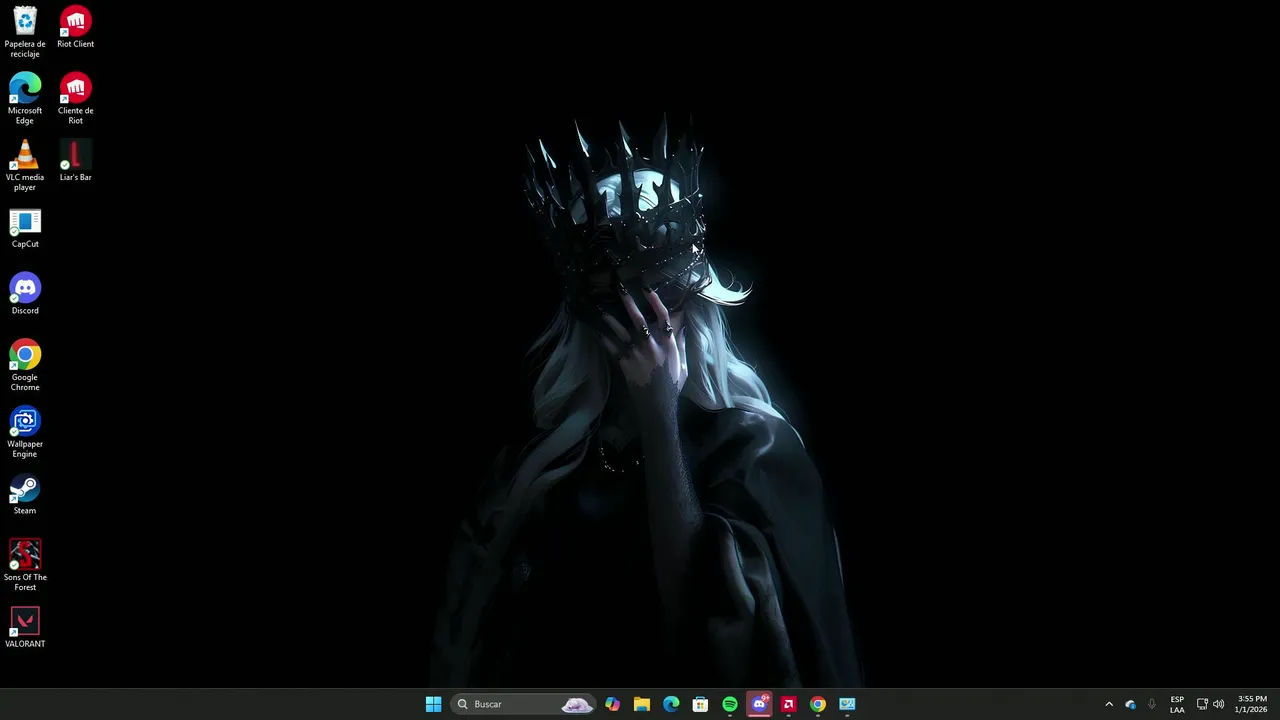1280x720 pixels.
Task: Open Copilot from the taskbar
Action: pos(612,704)
